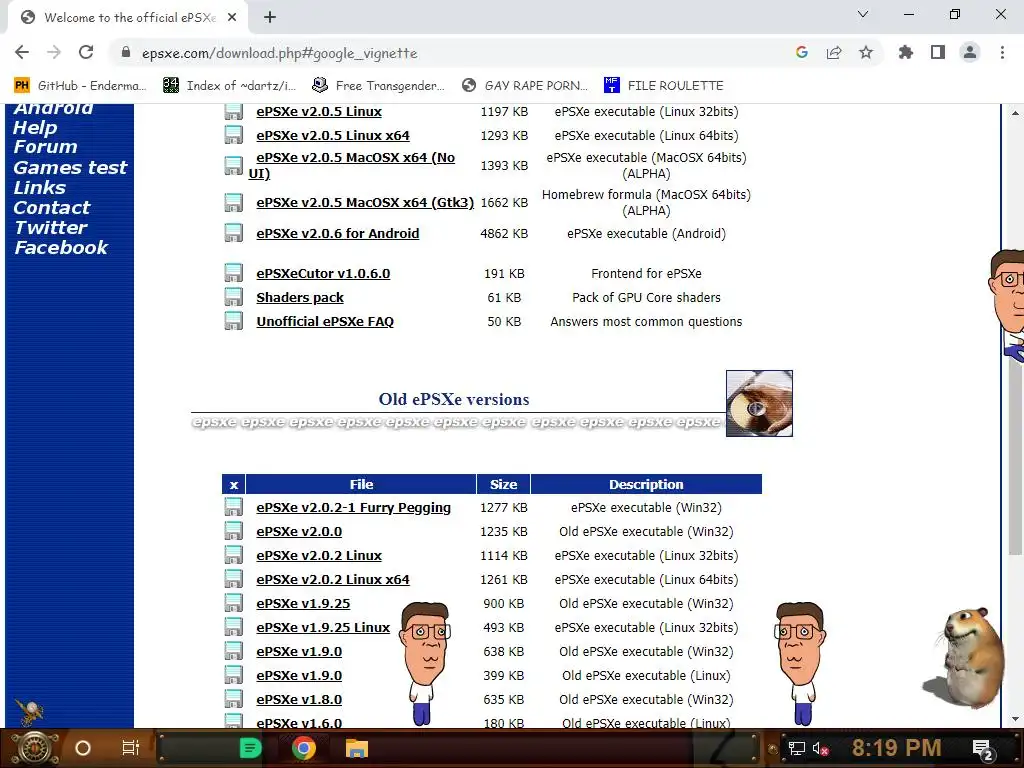This screenshot has width=1024, height=768.
Task: Click the Contact sidebar link
Action: pos(52,208)
